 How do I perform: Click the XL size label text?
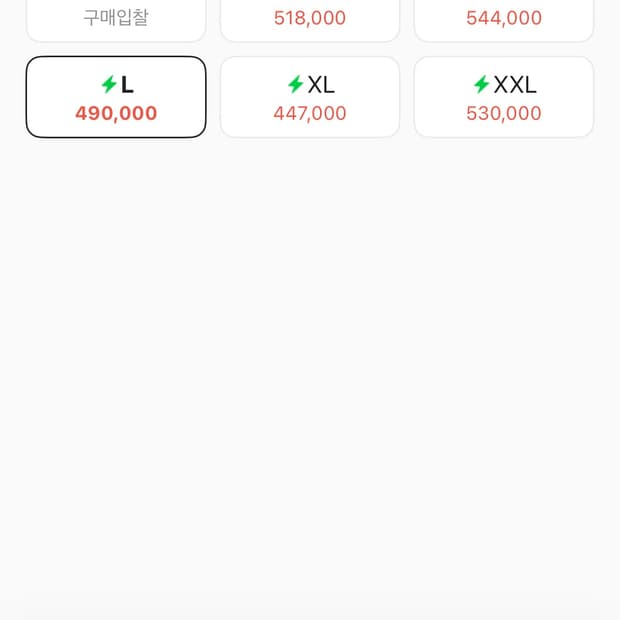click(x=321, y=85)
